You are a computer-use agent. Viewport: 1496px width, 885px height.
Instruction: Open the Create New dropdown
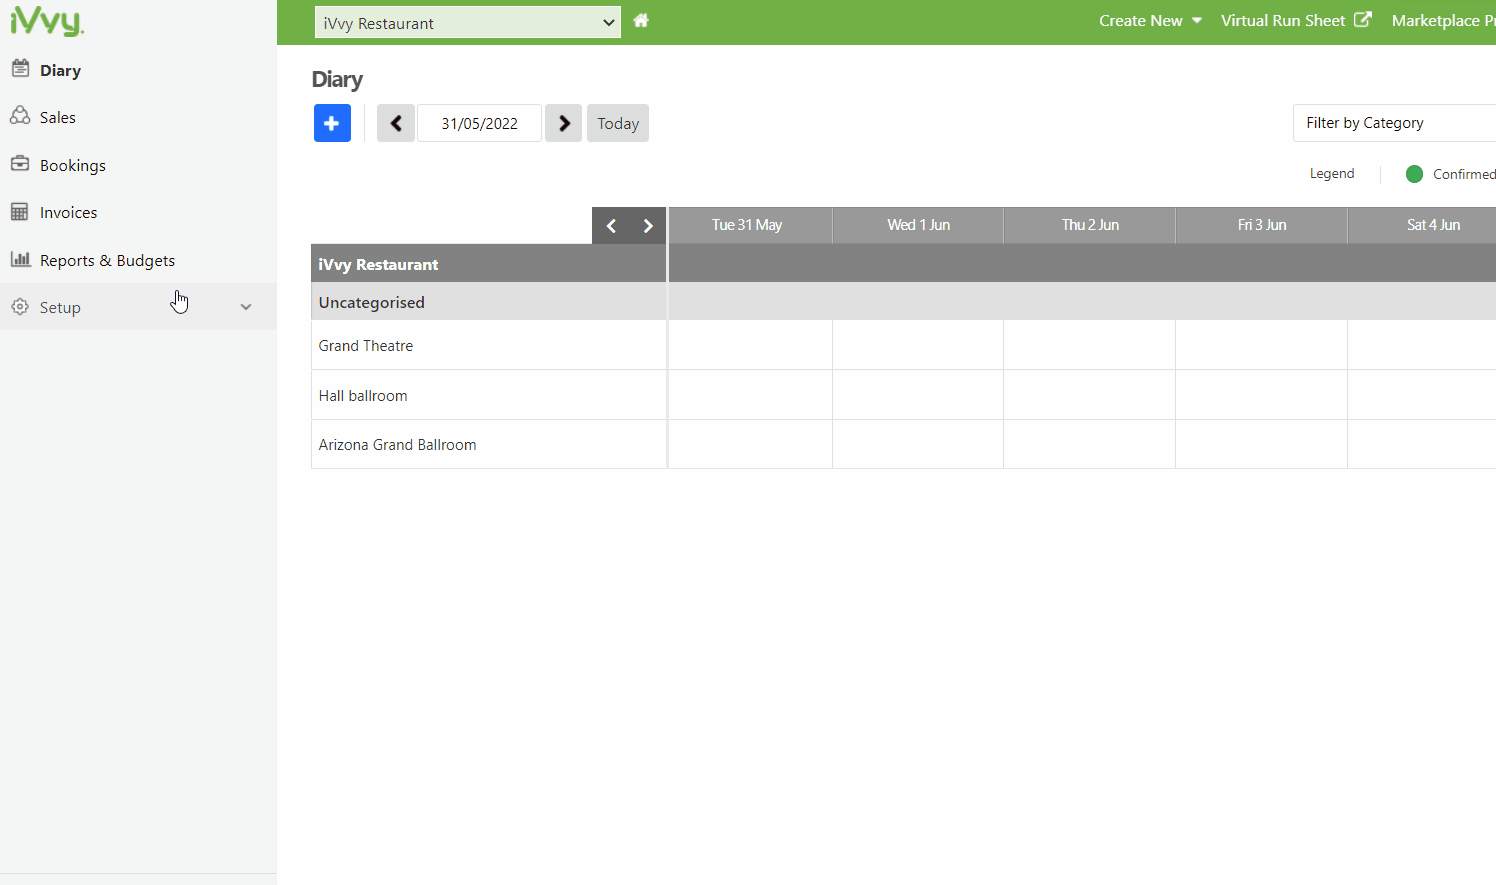click(x=1150, y=20)
